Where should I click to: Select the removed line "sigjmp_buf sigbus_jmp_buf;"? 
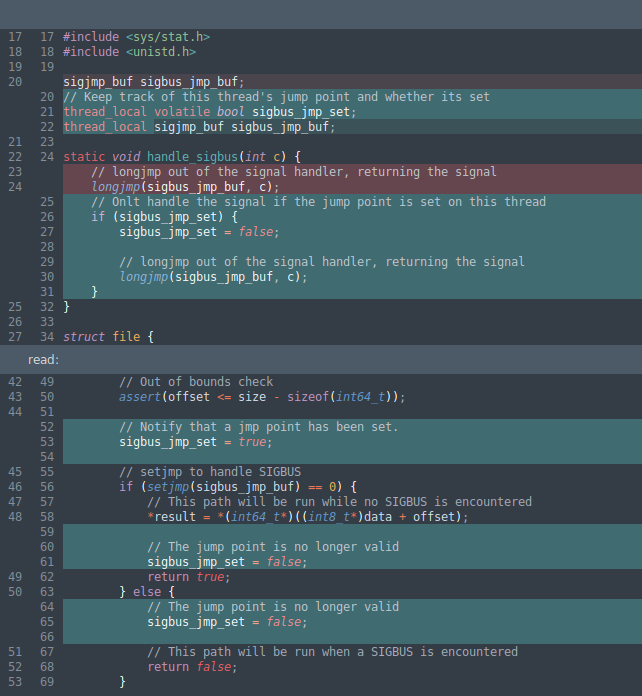pyautogui.click(x=153, y=82)
